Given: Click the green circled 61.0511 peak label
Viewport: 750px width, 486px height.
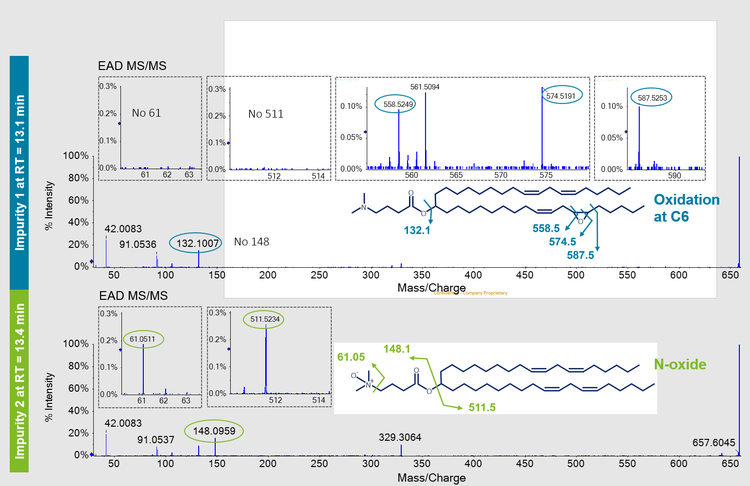Looking at the screenshot, I should click(x=140, y=310).
